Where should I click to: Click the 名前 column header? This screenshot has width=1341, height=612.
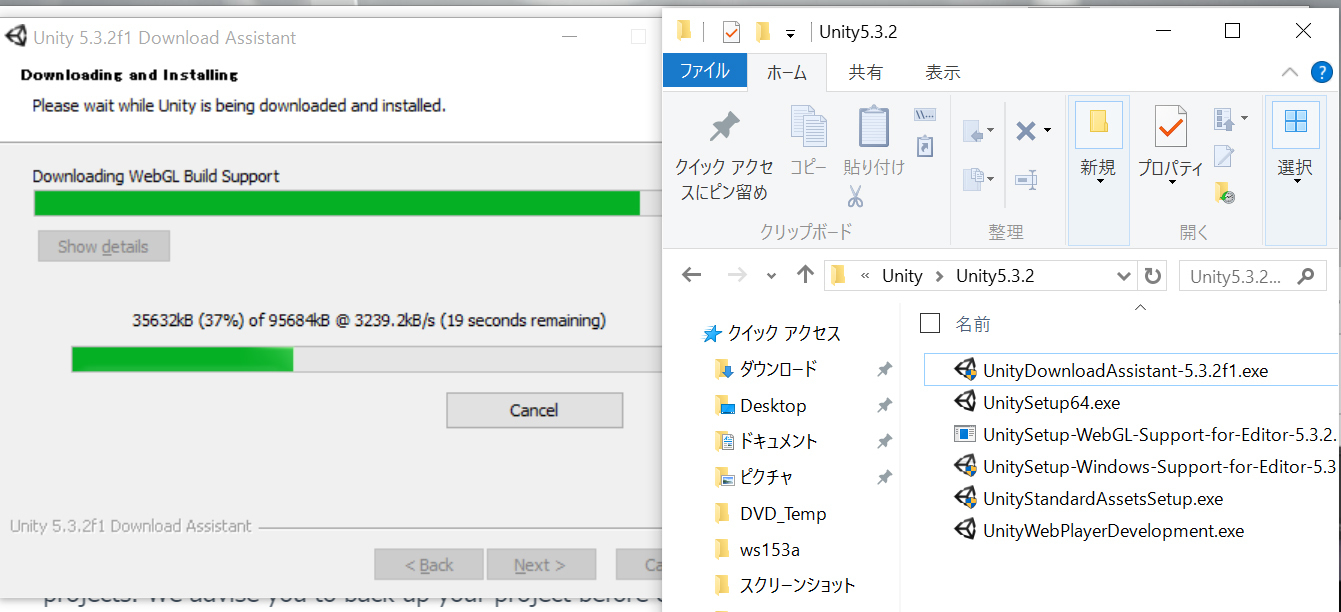point(973,324)
